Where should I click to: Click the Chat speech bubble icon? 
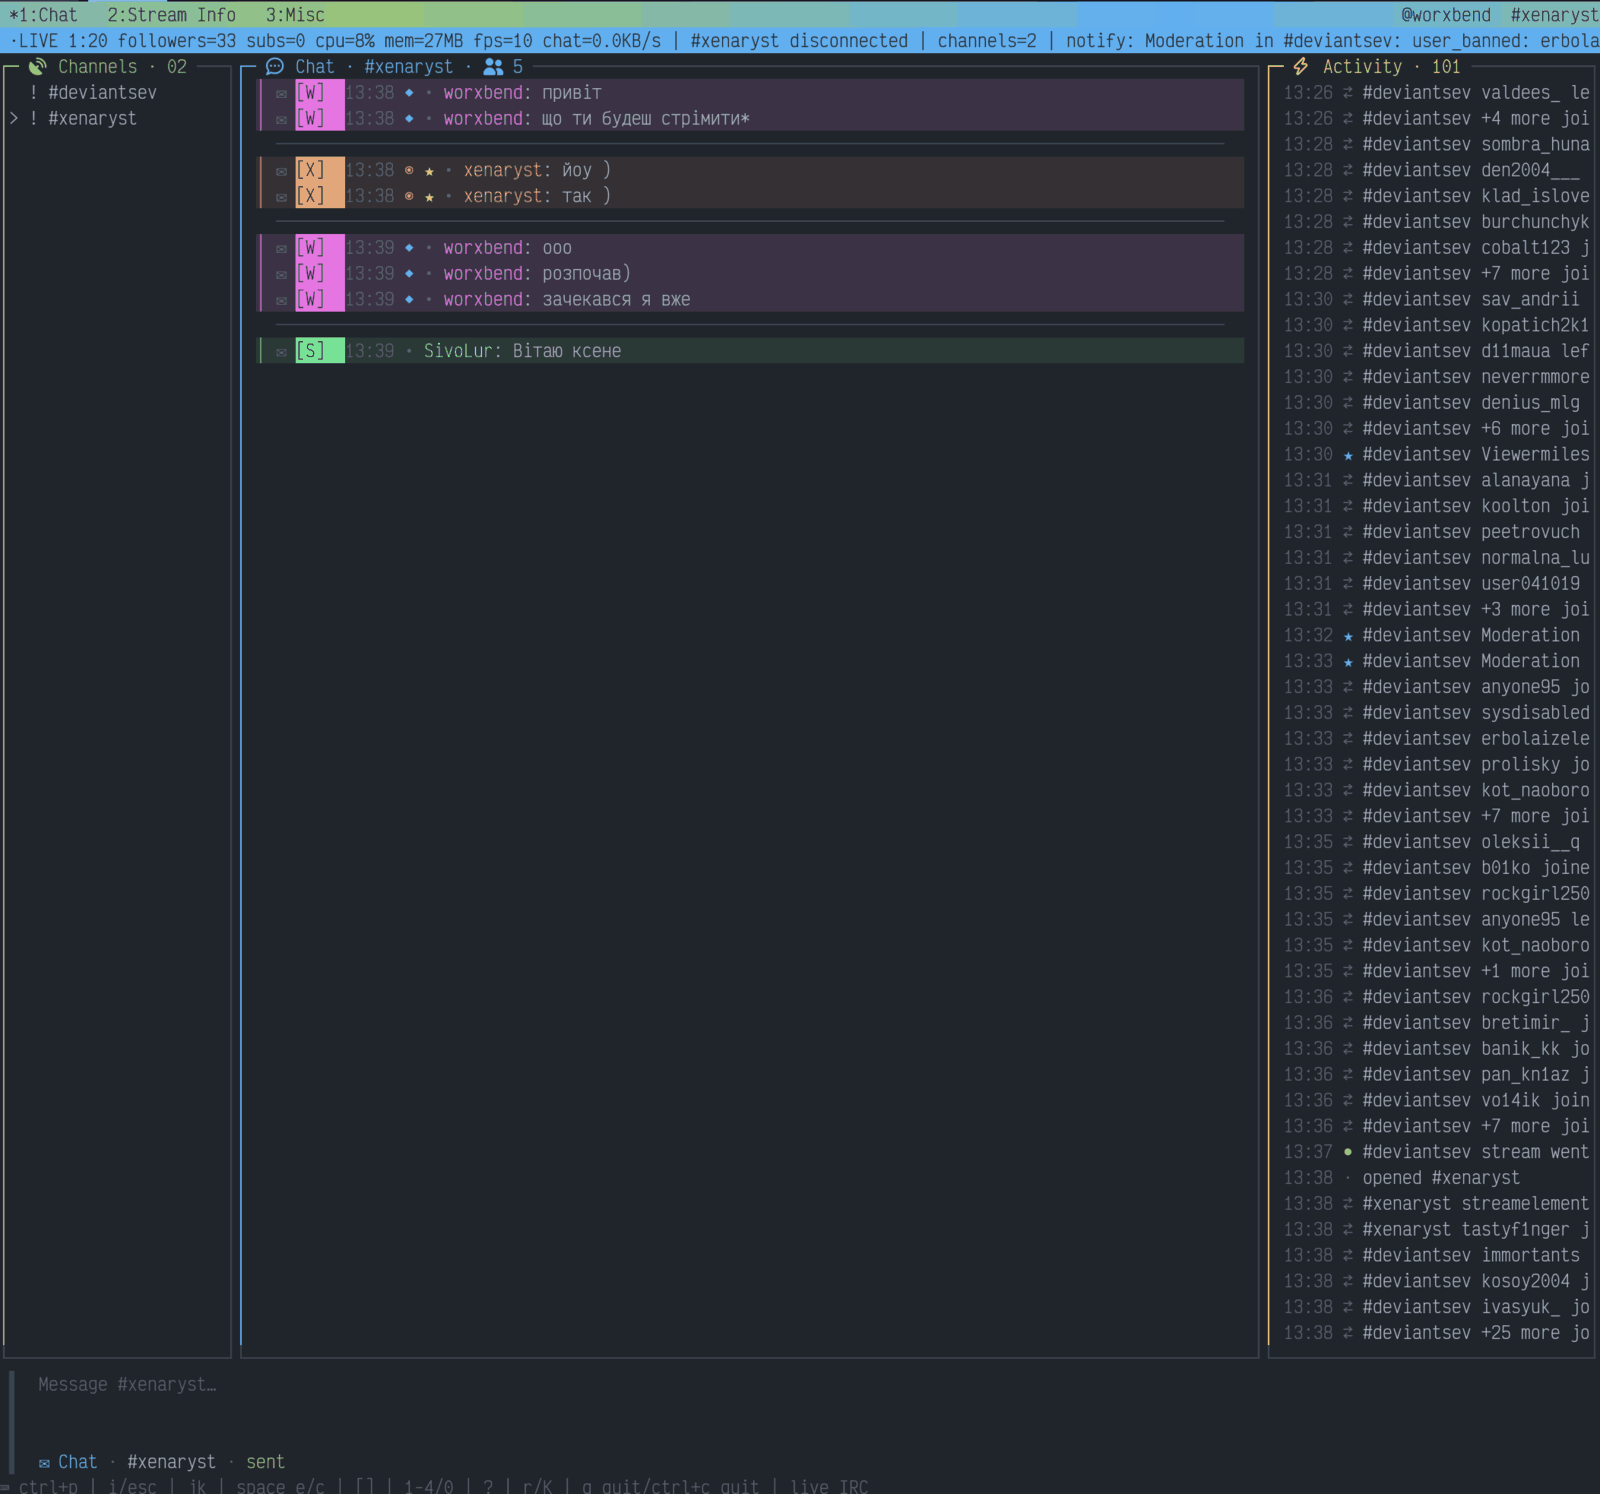[x=275, y=67]
